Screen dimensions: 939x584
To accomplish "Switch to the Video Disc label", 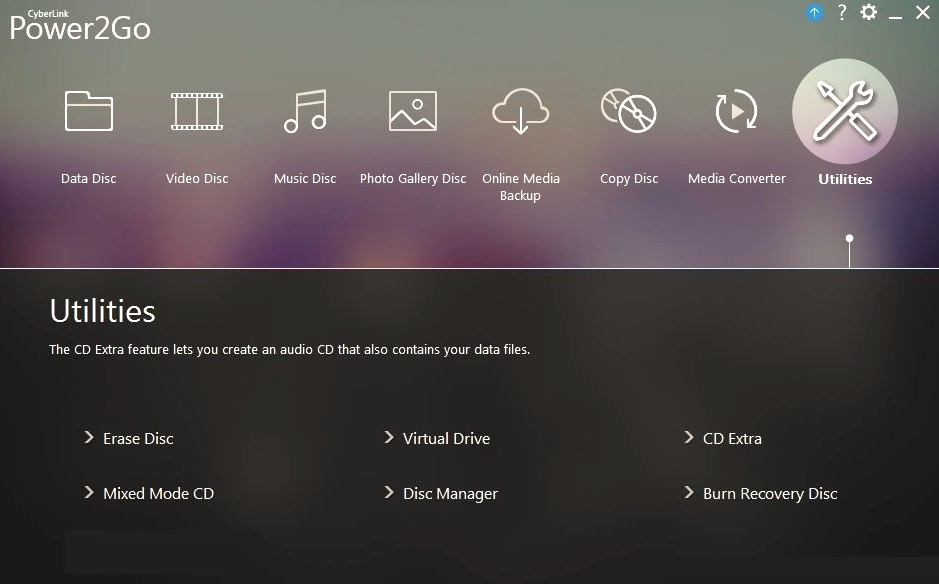I will coord(197,178).
